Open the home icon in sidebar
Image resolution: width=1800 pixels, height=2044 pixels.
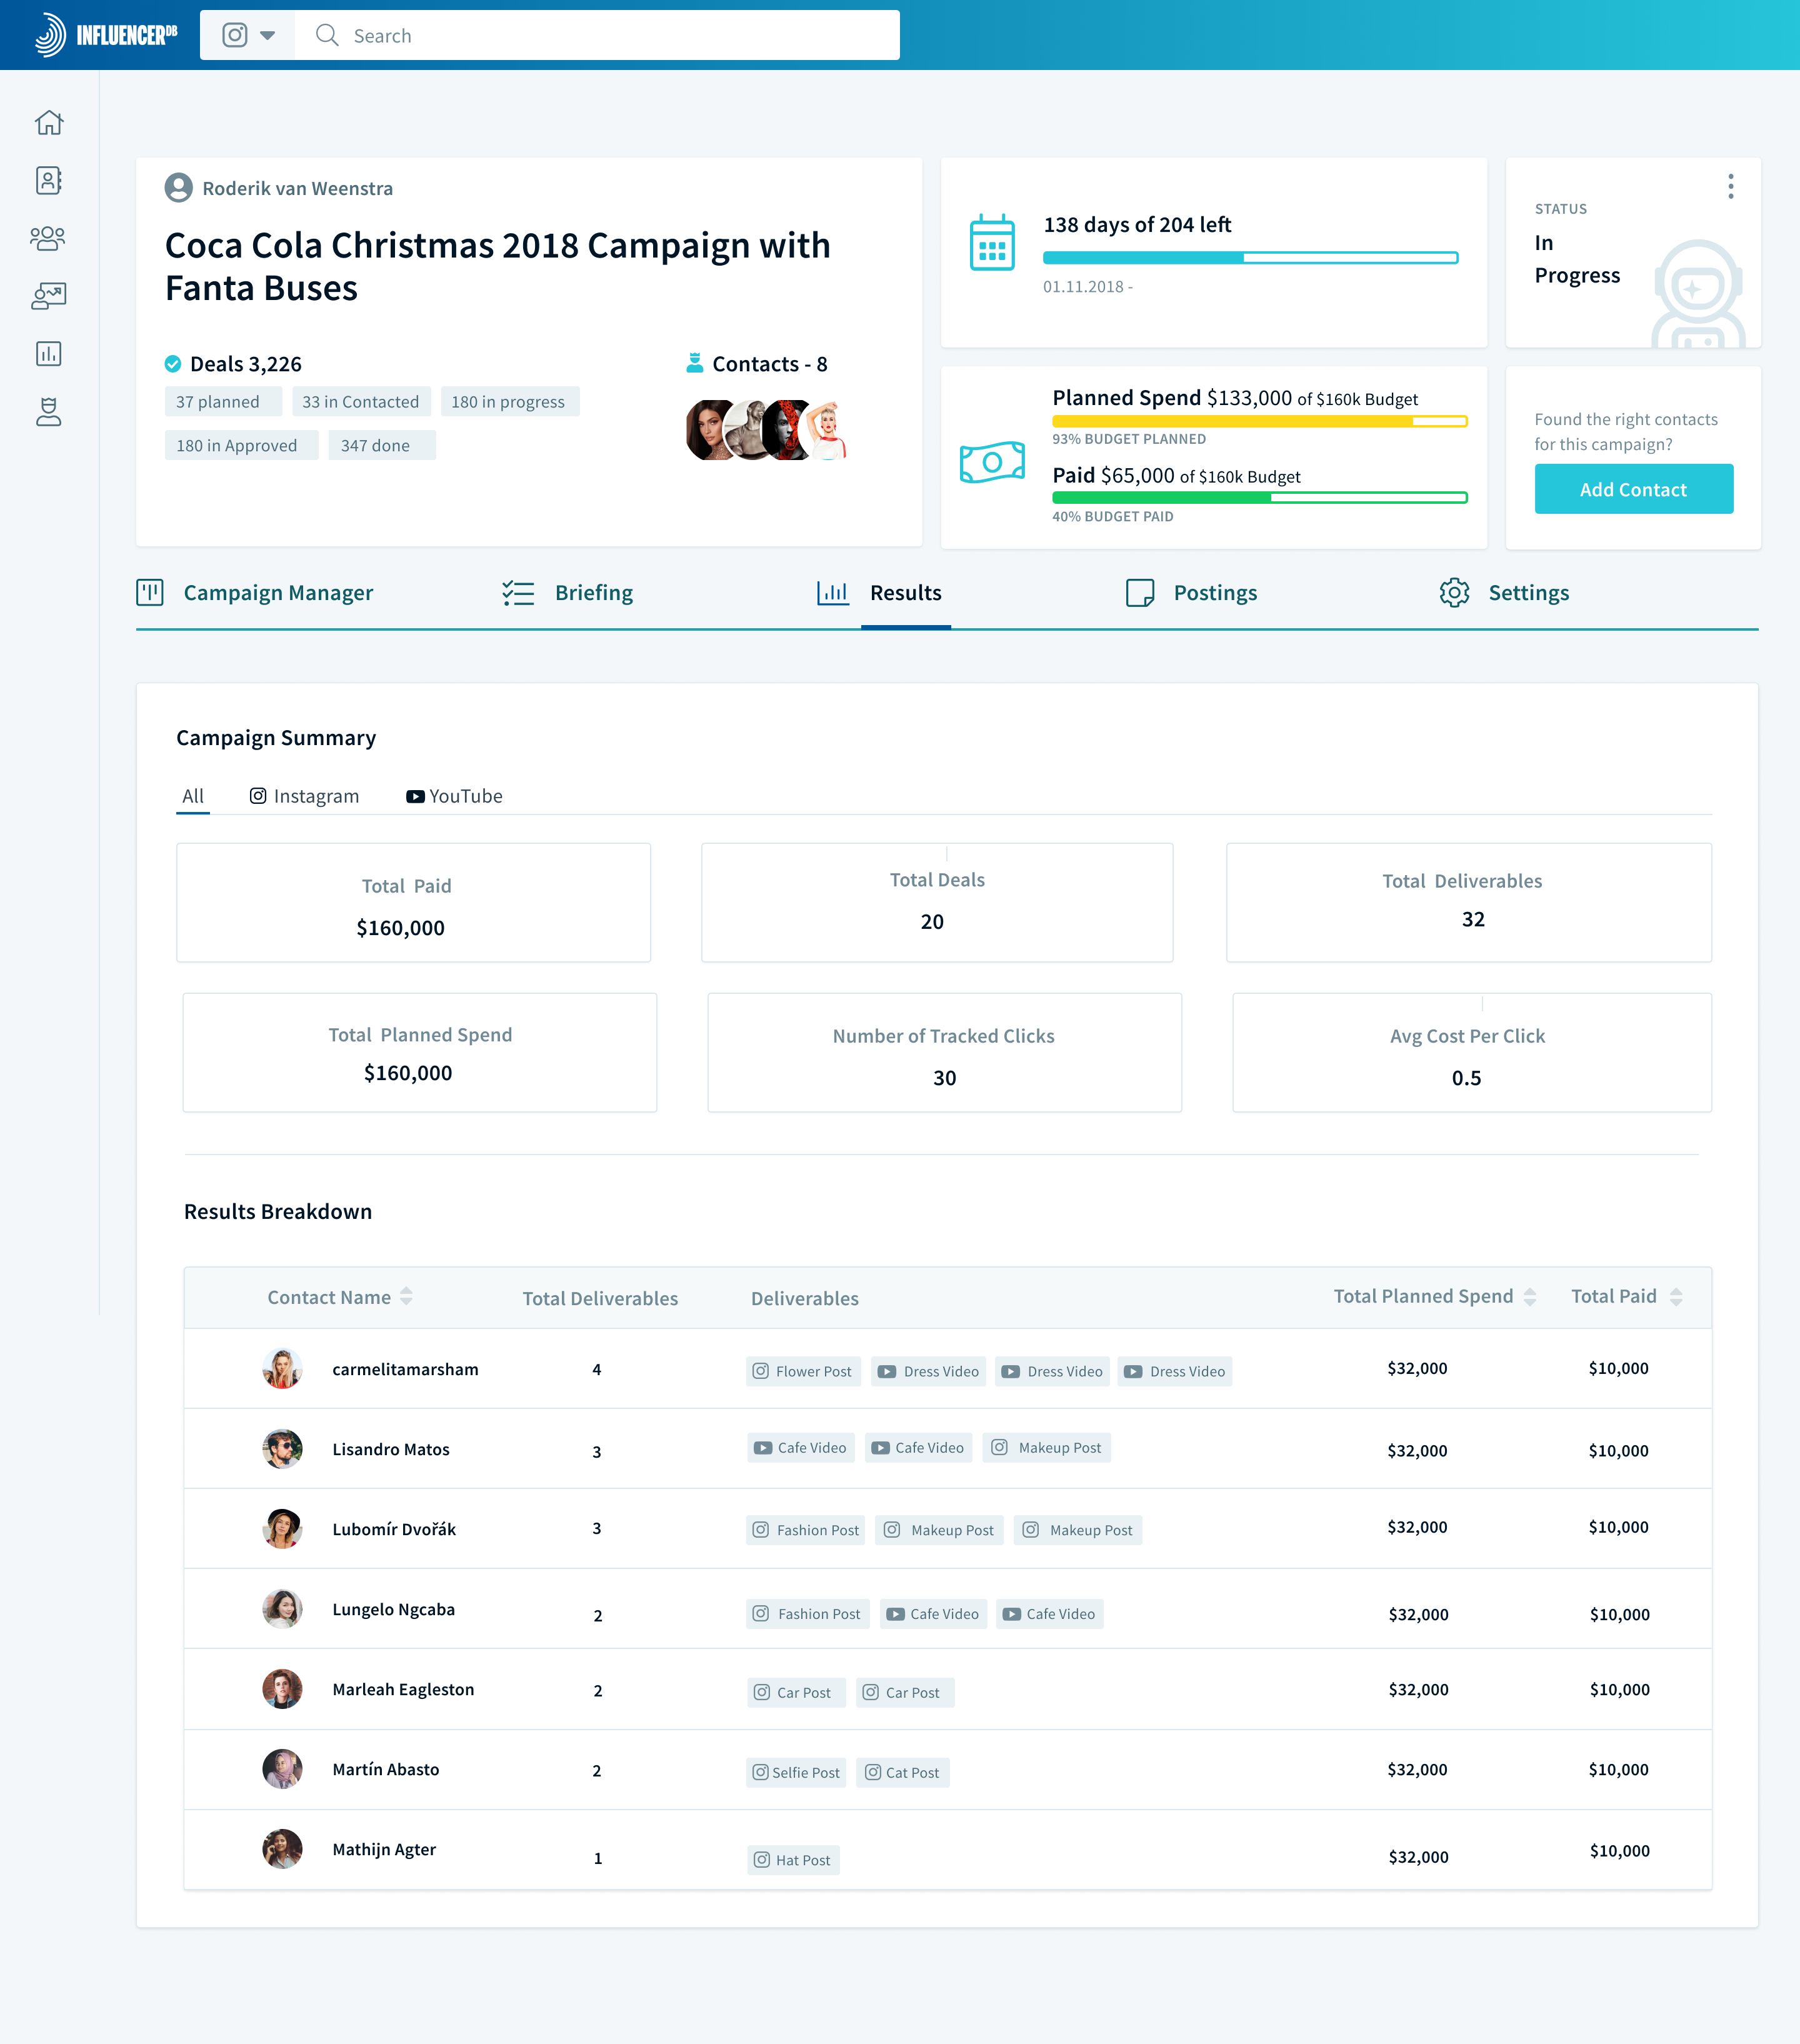(48, 123)
